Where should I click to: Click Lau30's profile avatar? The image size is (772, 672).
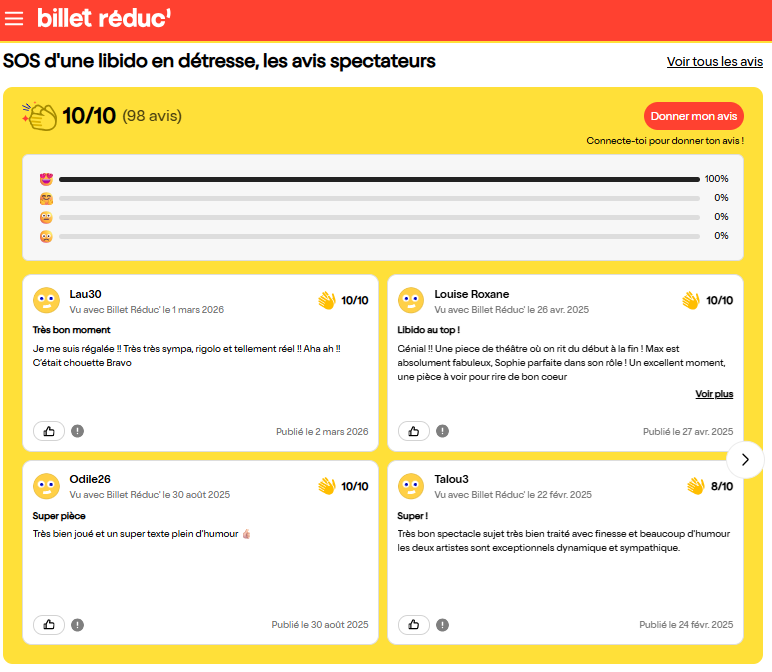point(46,300)
